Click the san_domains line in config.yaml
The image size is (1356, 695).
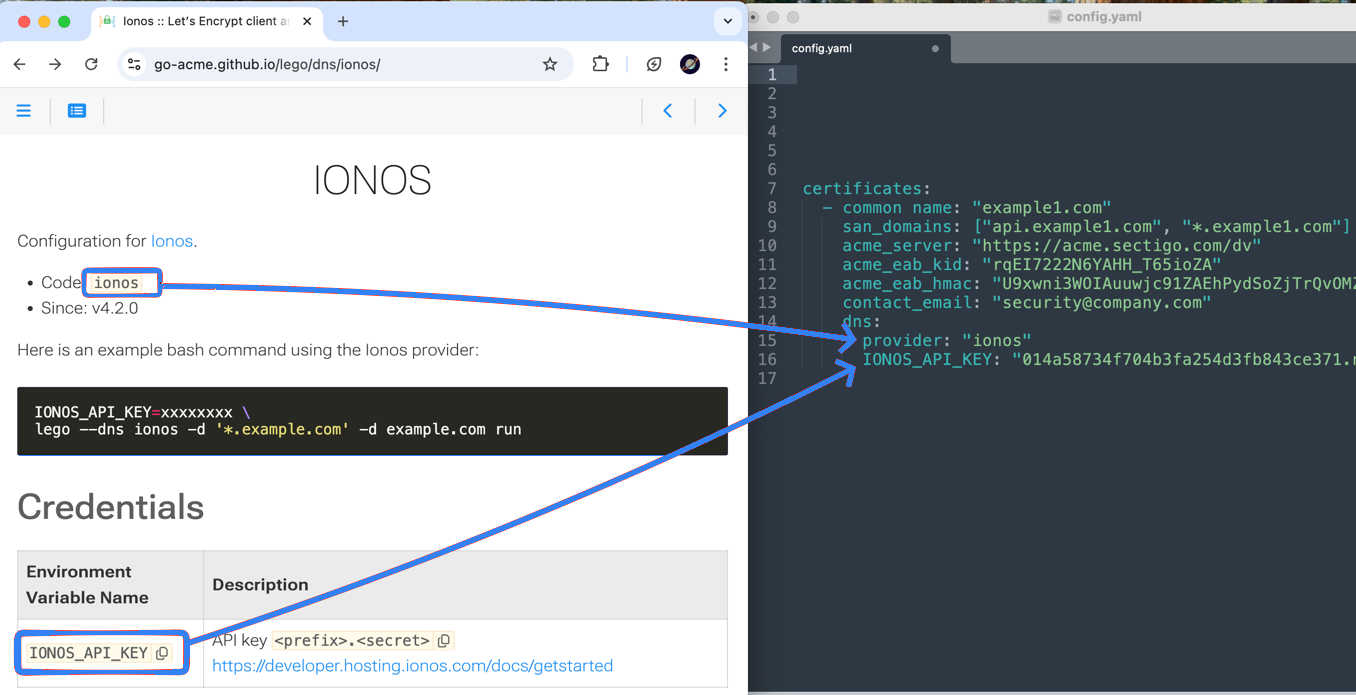click(1096, 227)
